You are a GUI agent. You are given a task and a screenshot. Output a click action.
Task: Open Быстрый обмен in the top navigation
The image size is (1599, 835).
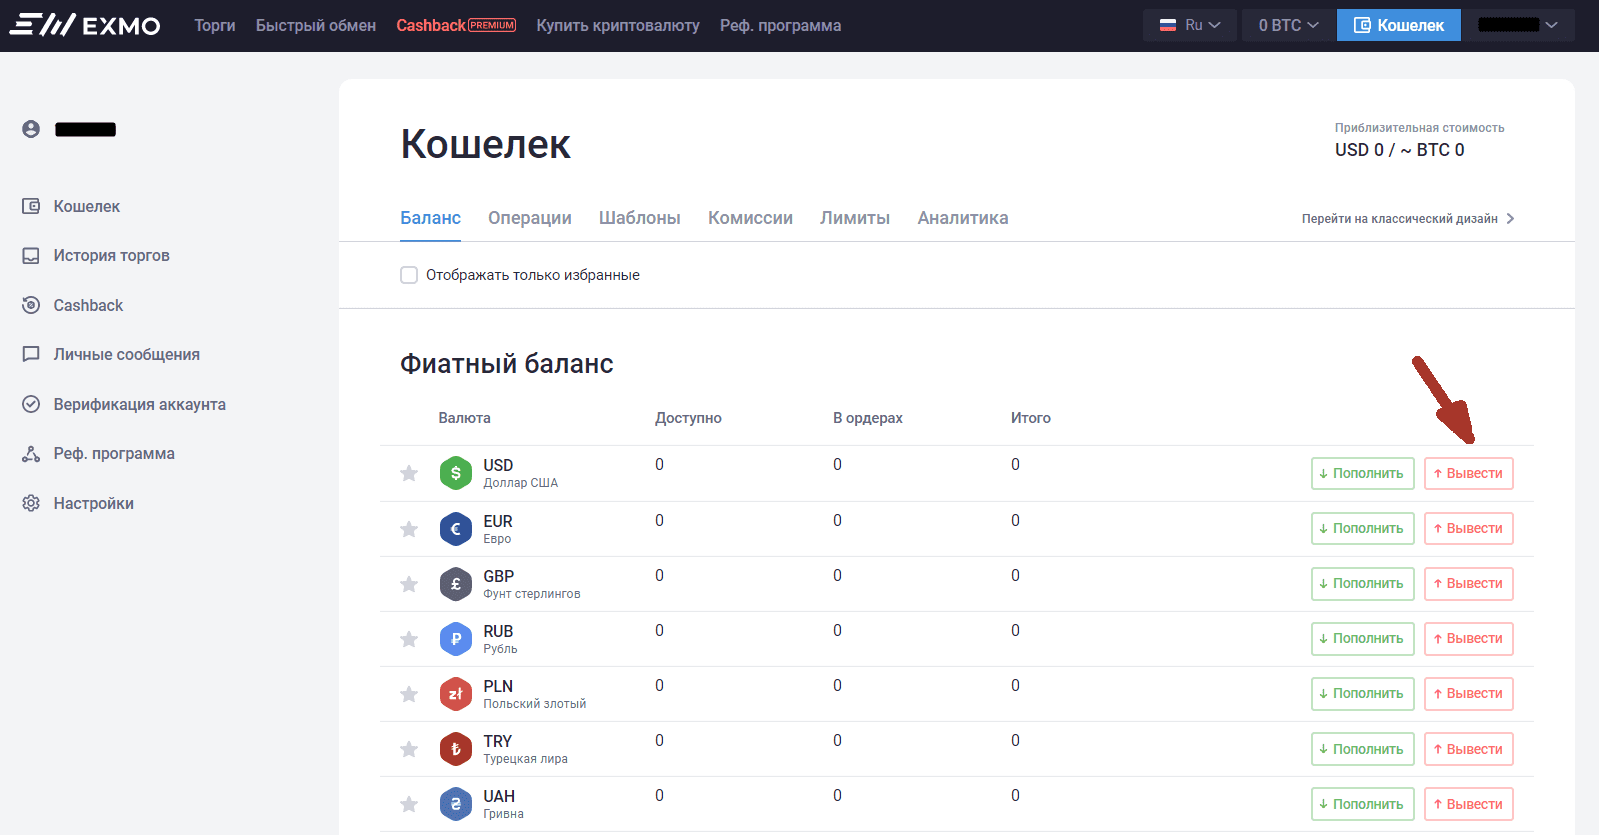[x=316, y=25]
